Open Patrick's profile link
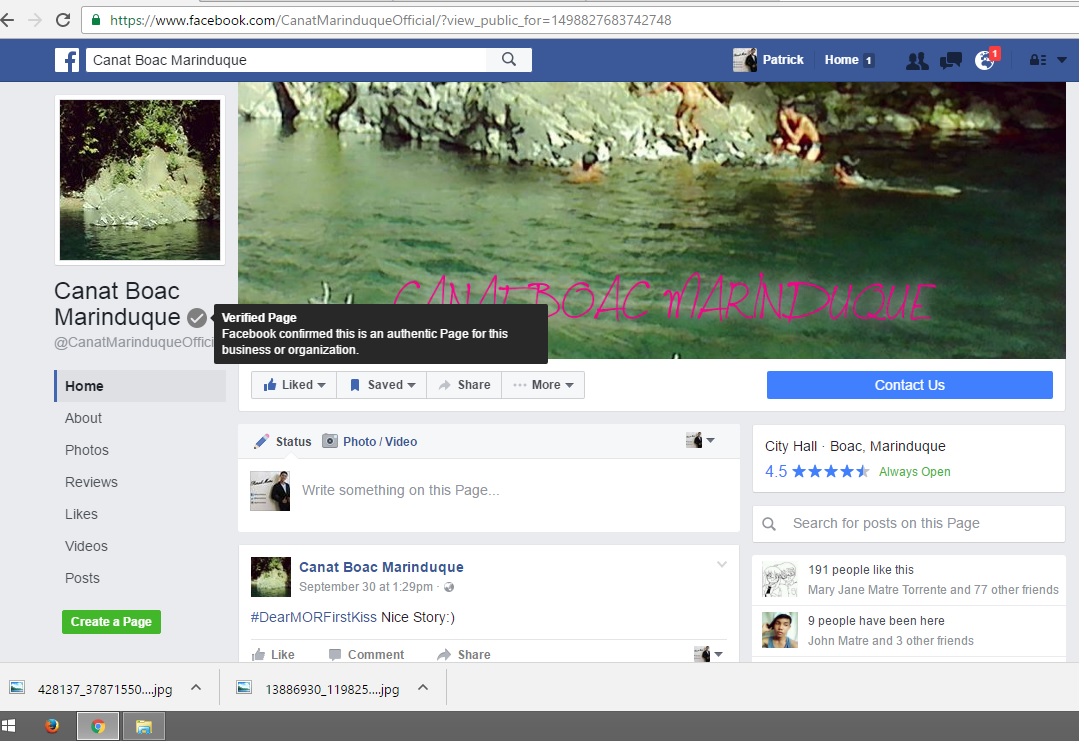The image size is (1084, 750). coord(769,60)
